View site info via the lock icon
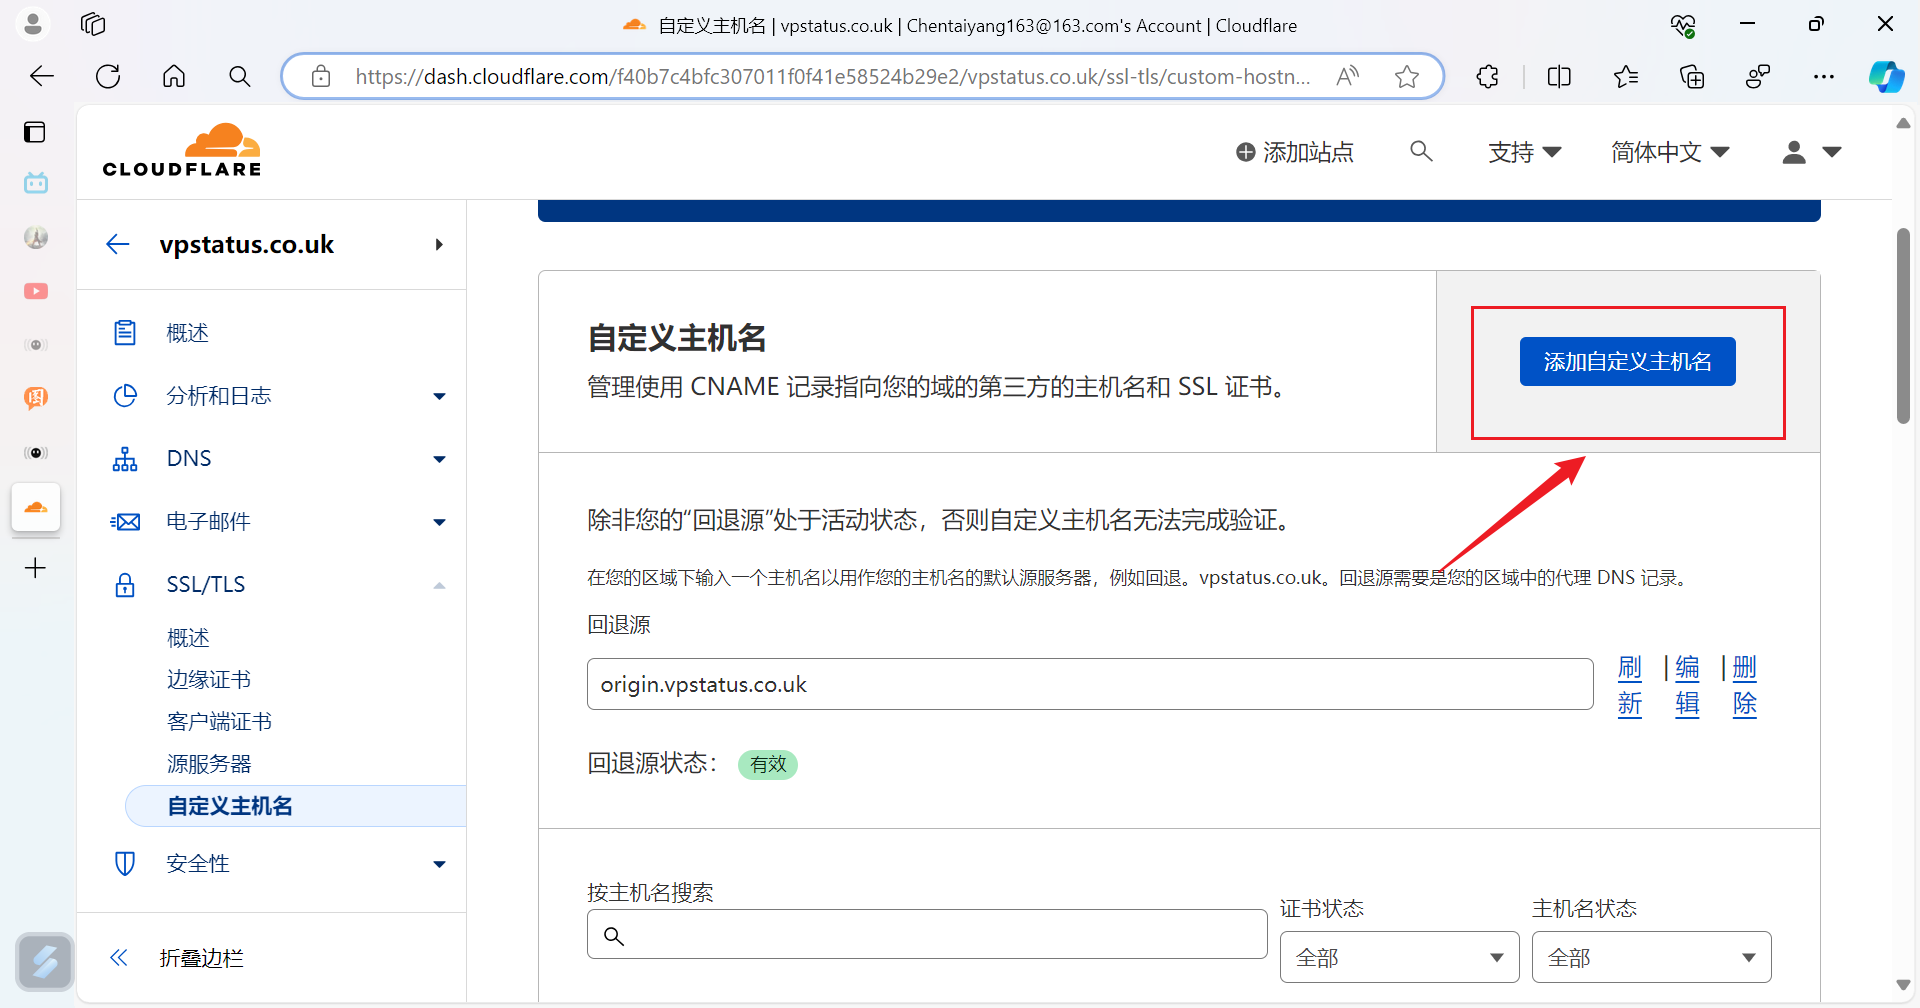Viewport: 1920px width, 1008px height. coord(321,76)
